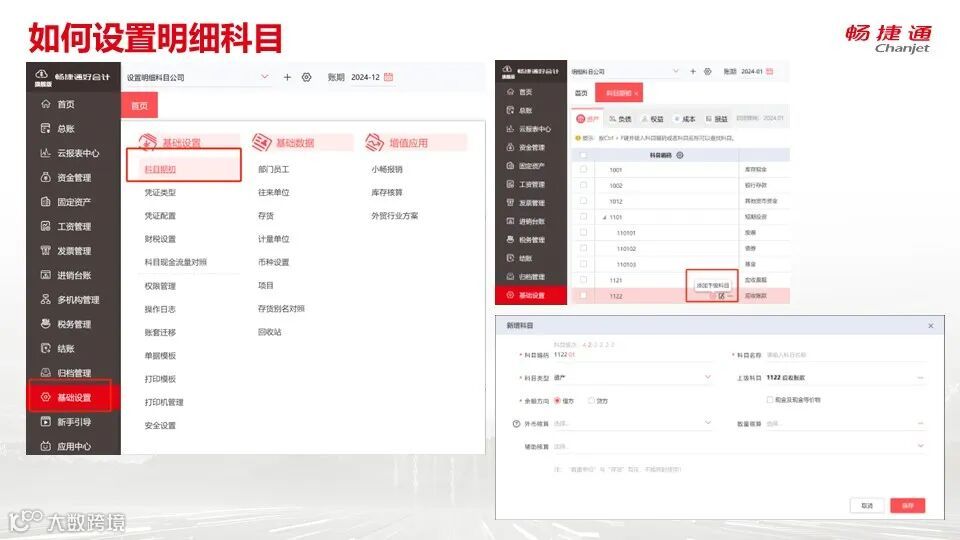This screenshot has height=540, width=960.
Task: Tick the checkbox for row 1001
Action: pyautogui.click(x=583, y=170)
